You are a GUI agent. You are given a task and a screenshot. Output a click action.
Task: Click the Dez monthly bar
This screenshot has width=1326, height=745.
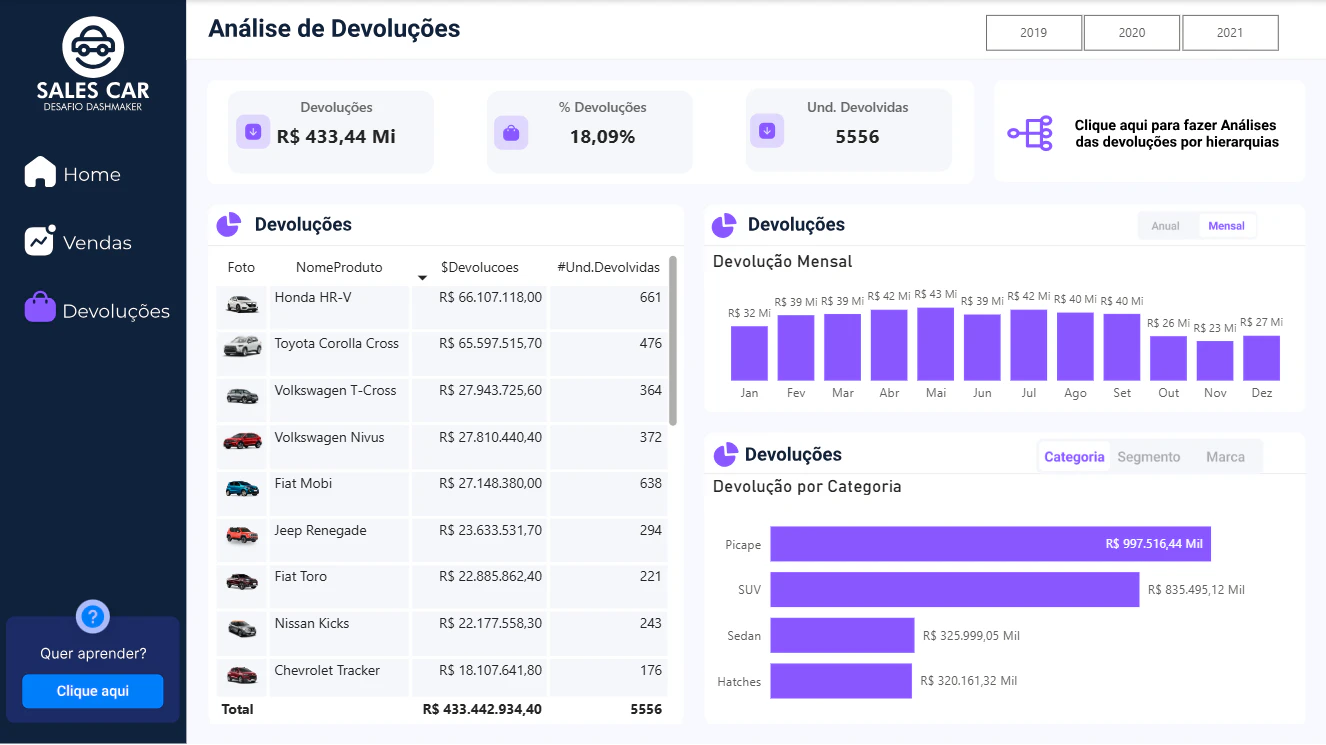(1262, 358)
